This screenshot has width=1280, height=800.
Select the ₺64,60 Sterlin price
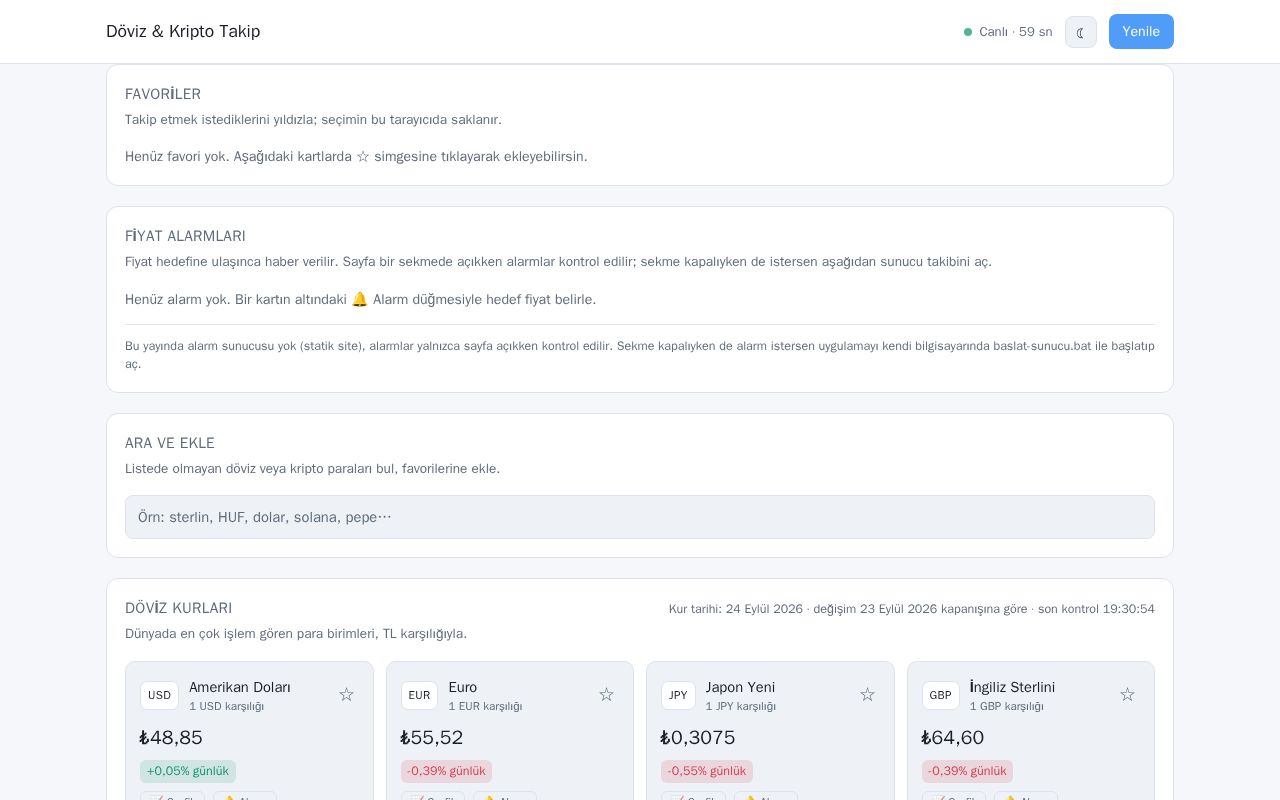click(953, 738)
